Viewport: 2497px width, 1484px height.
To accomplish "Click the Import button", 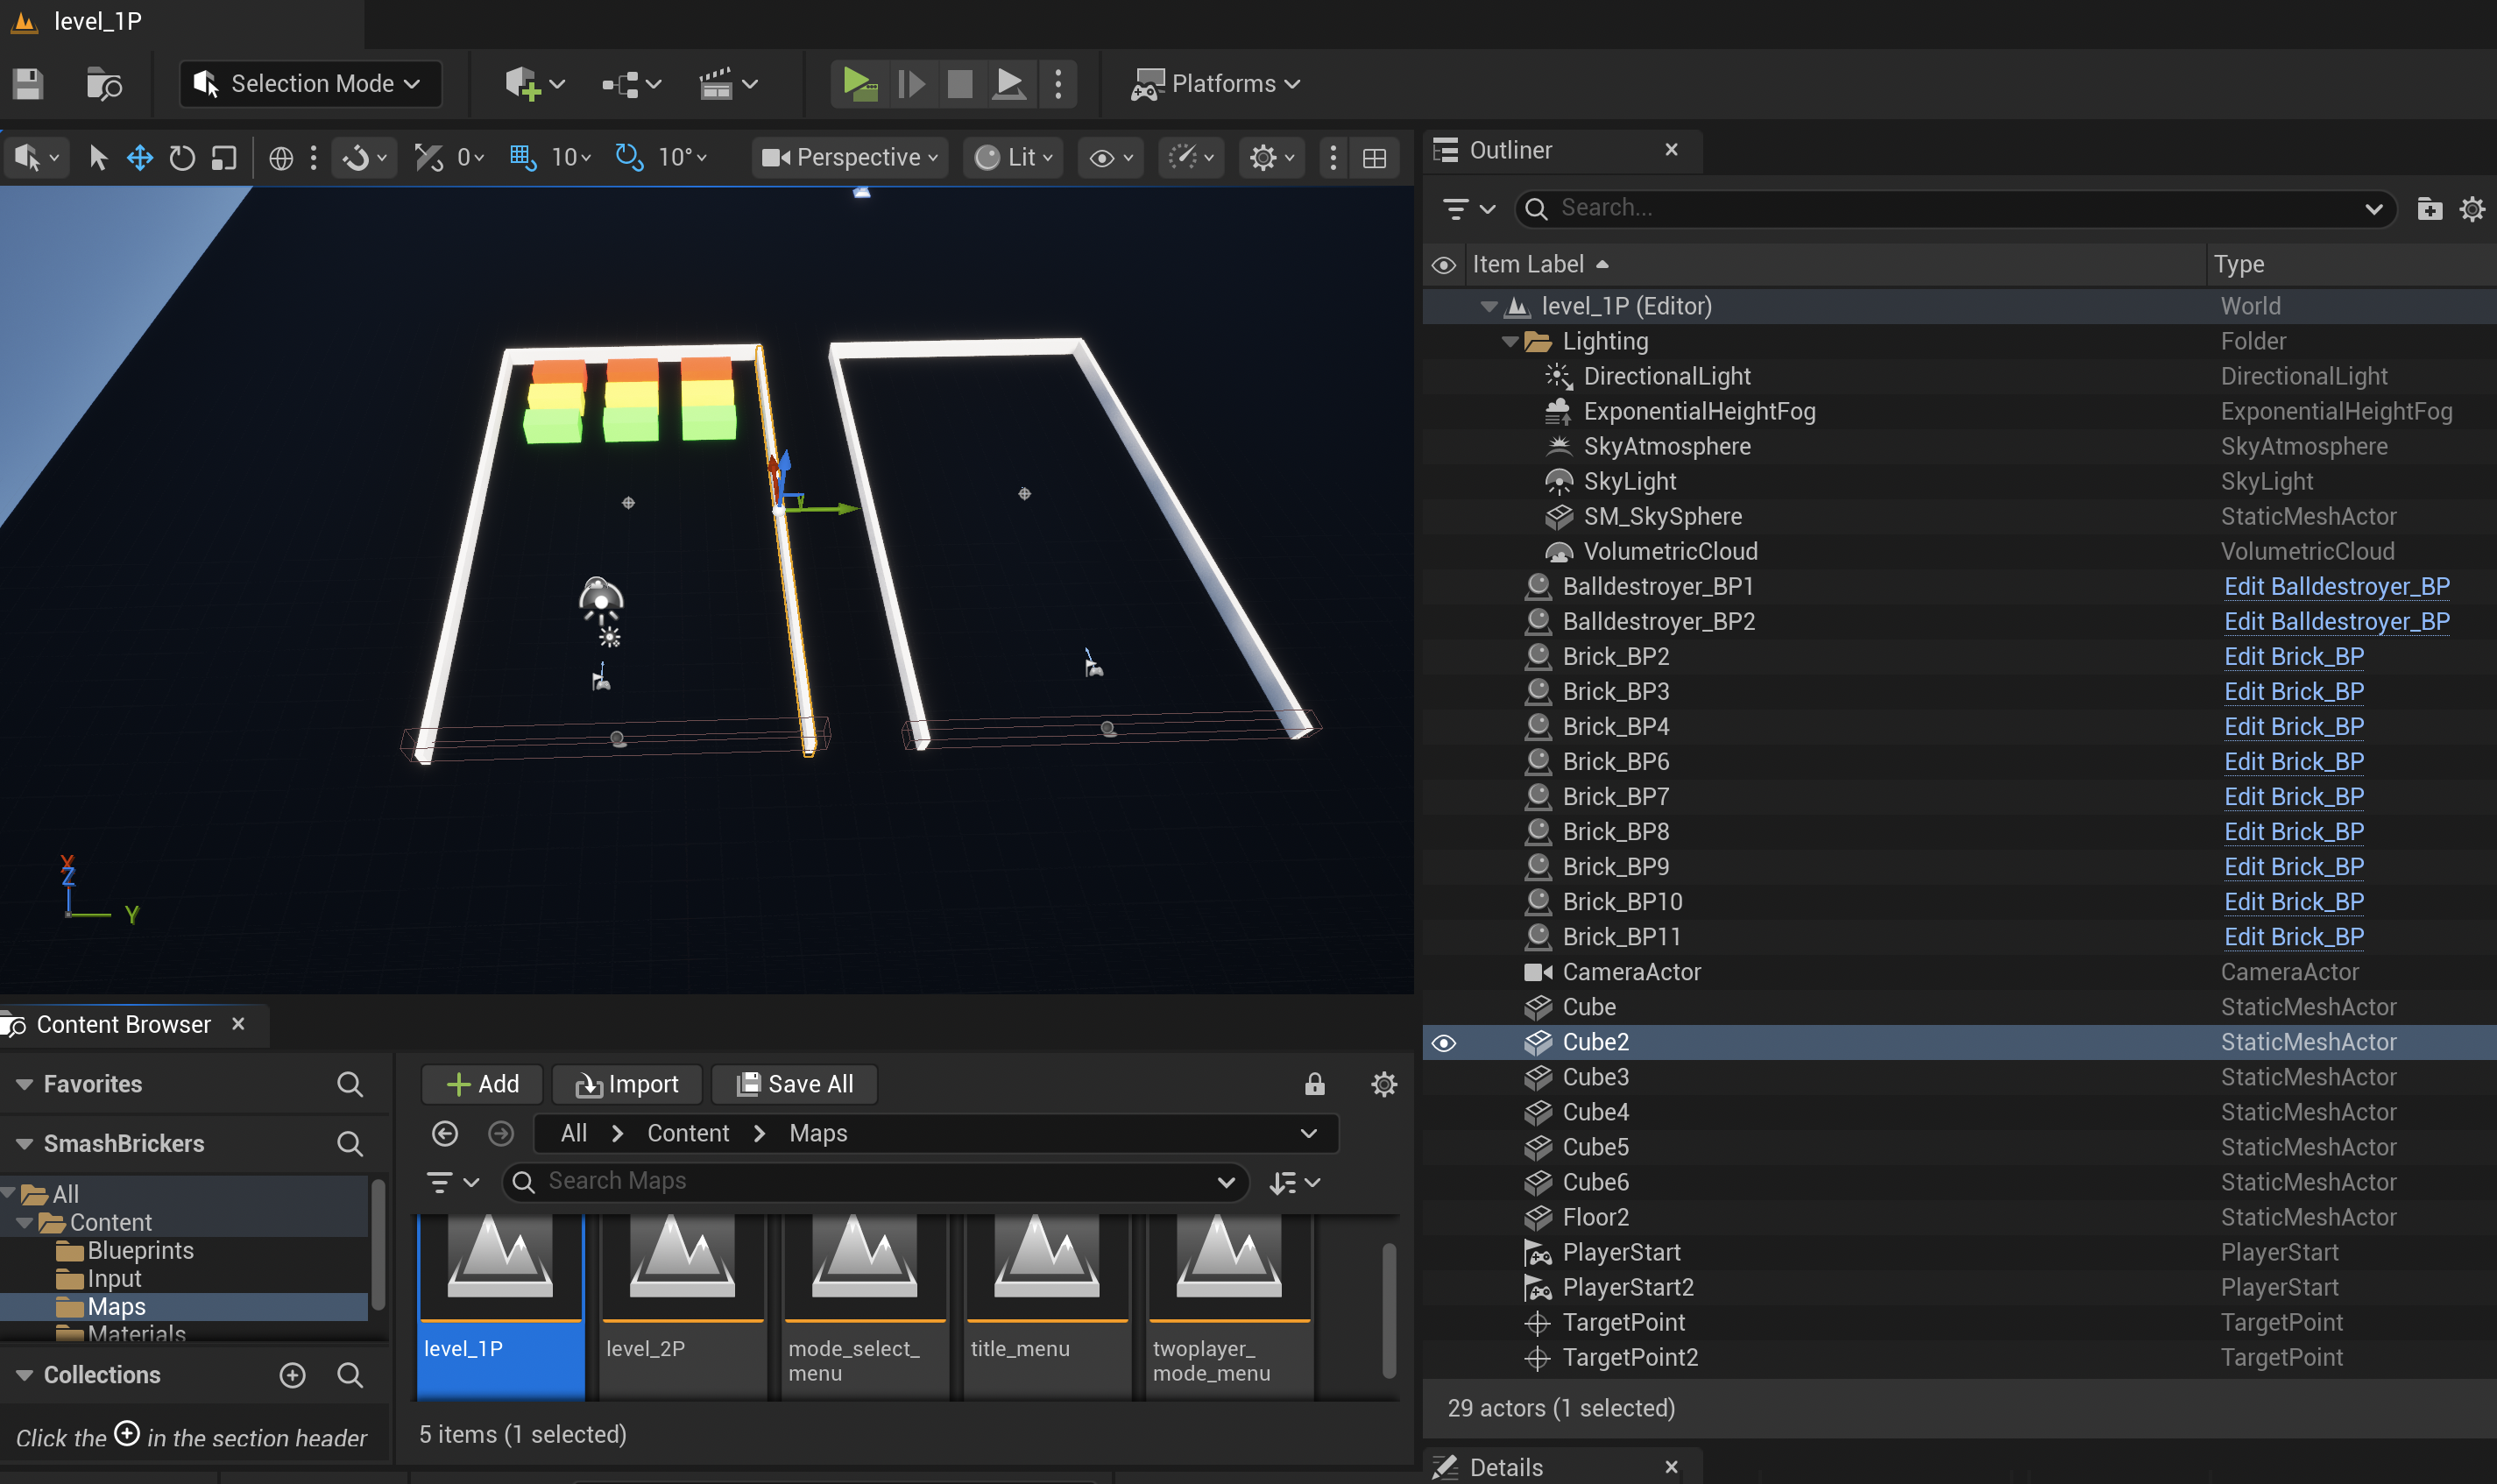I will pos(627,1084).
